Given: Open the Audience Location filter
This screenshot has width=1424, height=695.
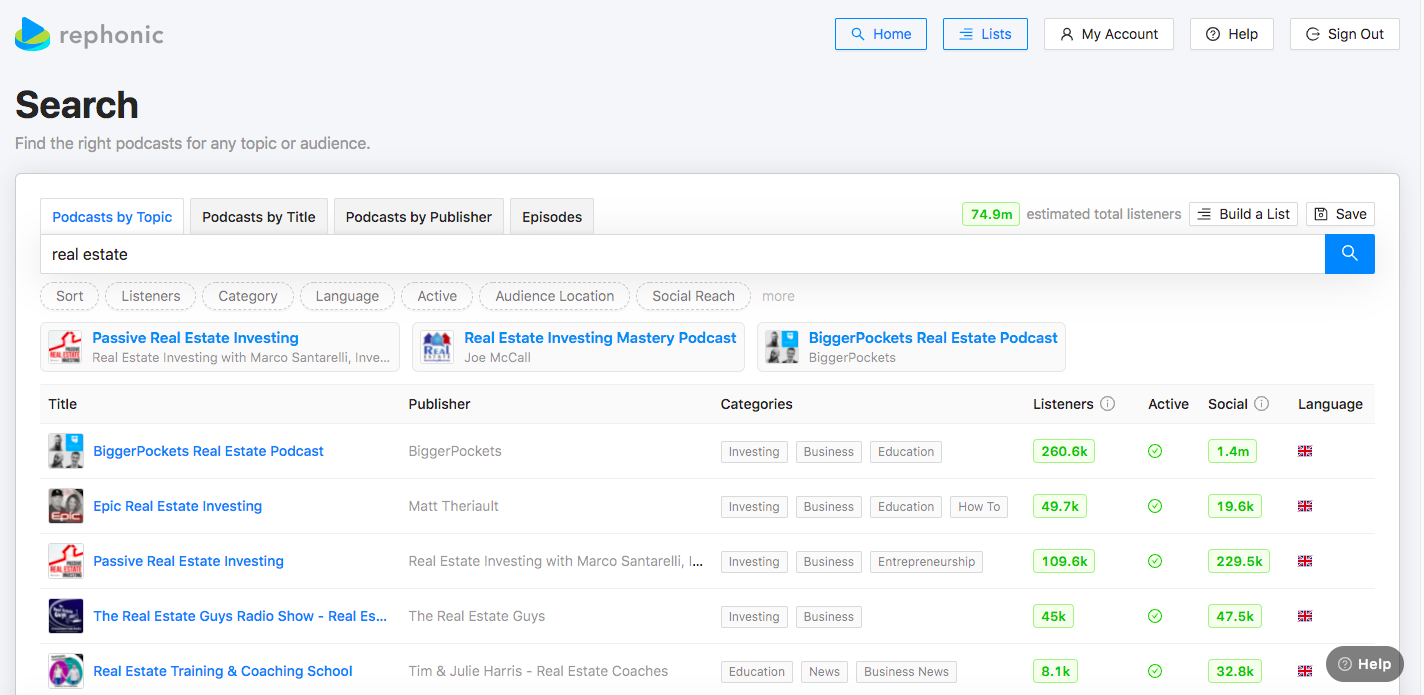Looking at the screenshot, I should click(x=555, y=296).
